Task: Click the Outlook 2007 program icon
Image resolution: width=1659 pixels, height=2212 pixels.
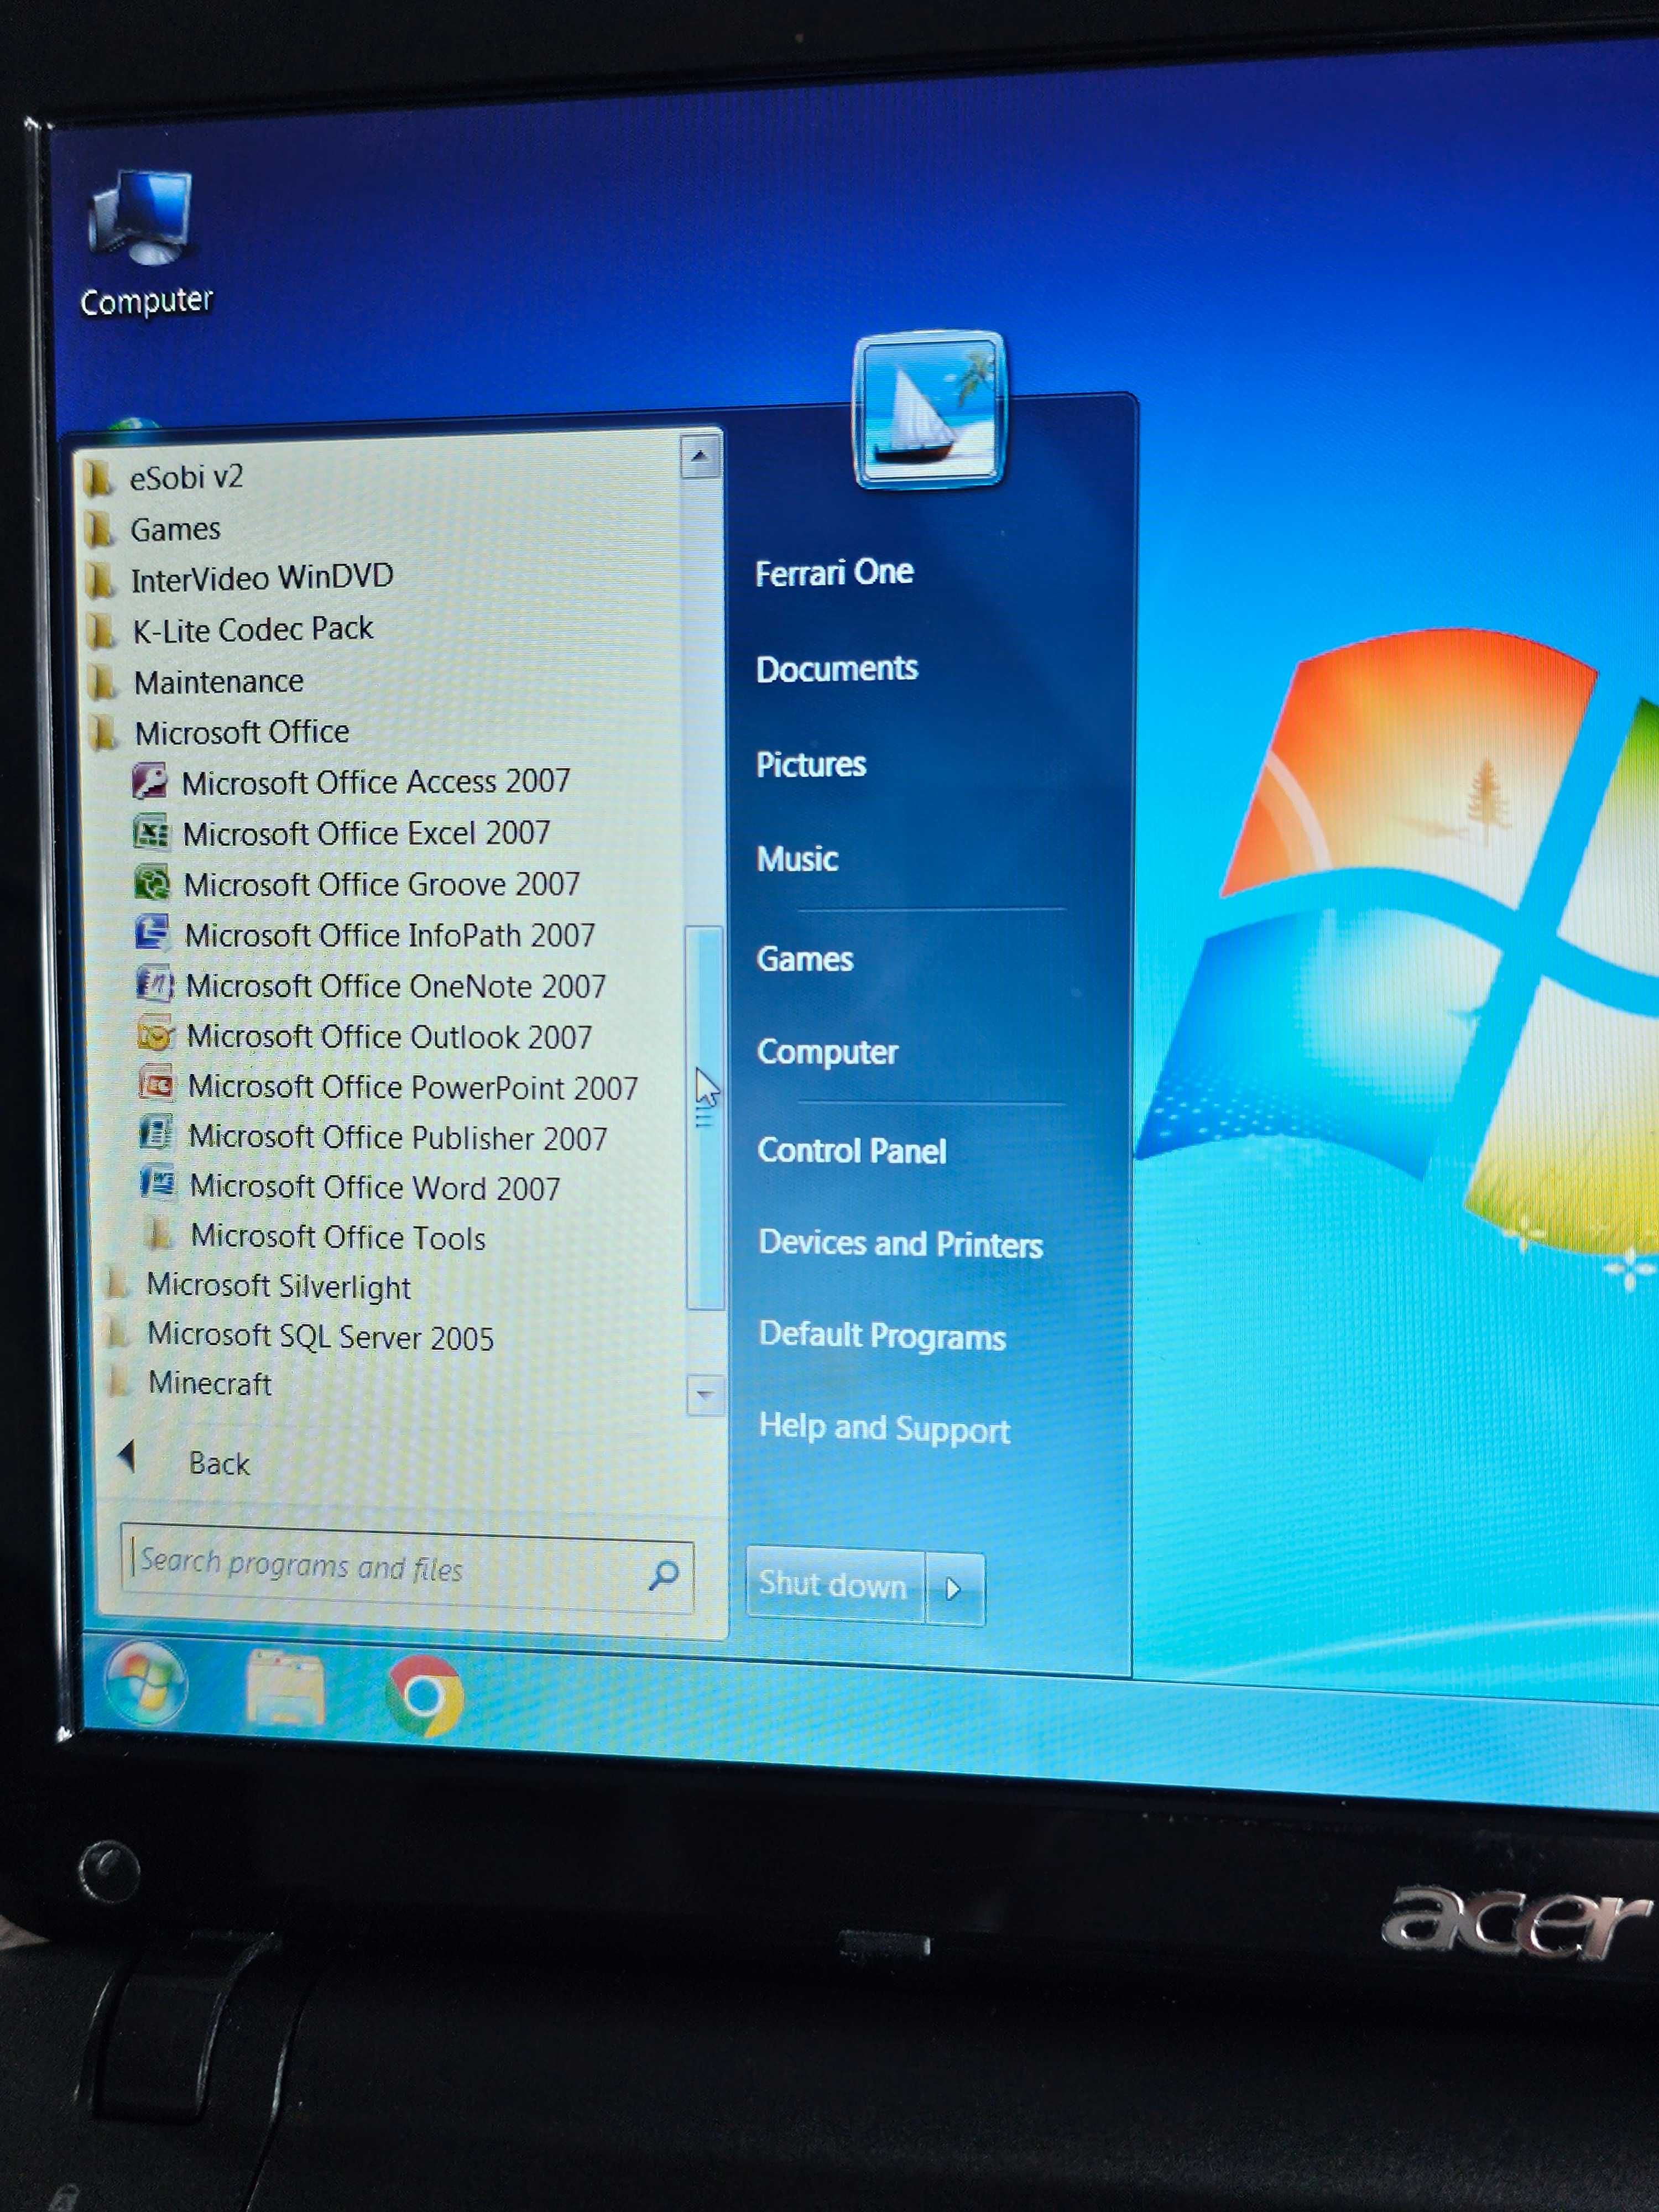Action: (x=156, y=1034)
